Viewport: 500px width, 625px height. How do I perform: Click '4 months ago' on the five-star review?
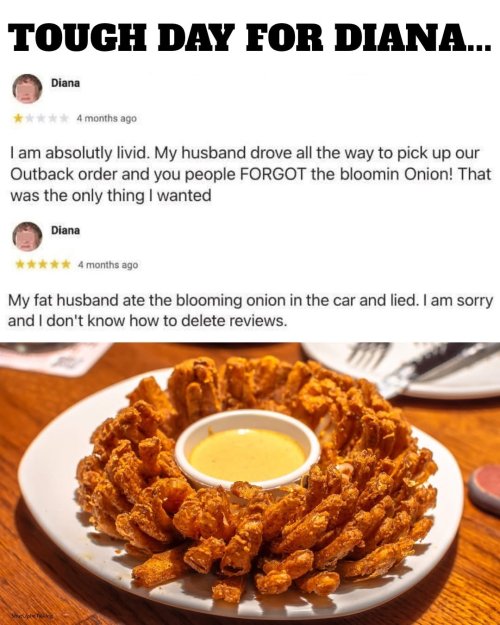click(108, 265)
